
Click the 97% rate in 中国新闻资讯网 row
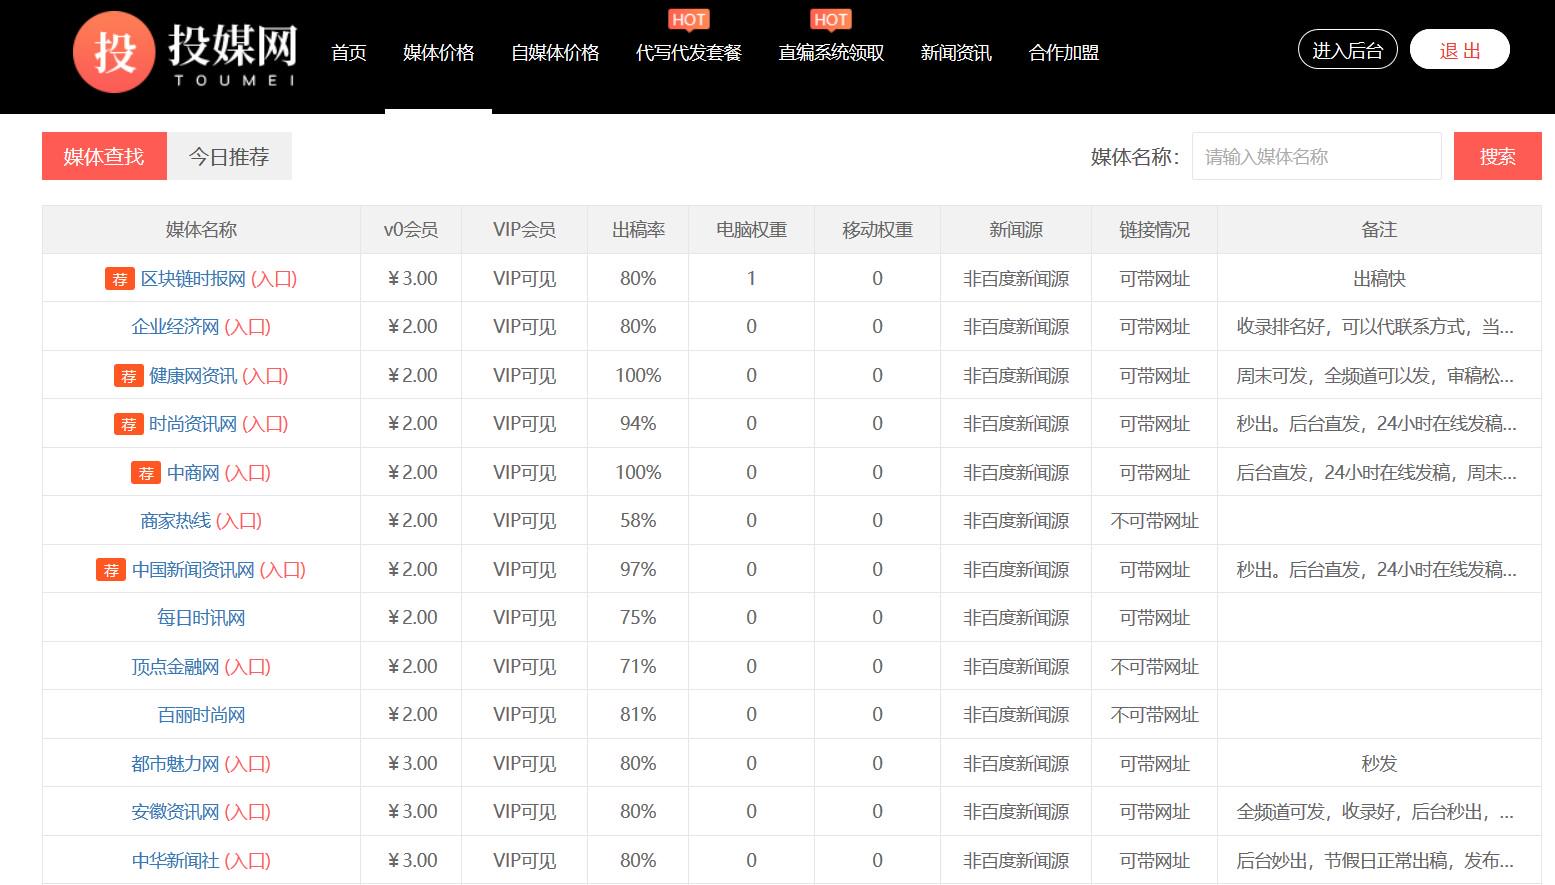pyautogui.click(x=638, y=570)
